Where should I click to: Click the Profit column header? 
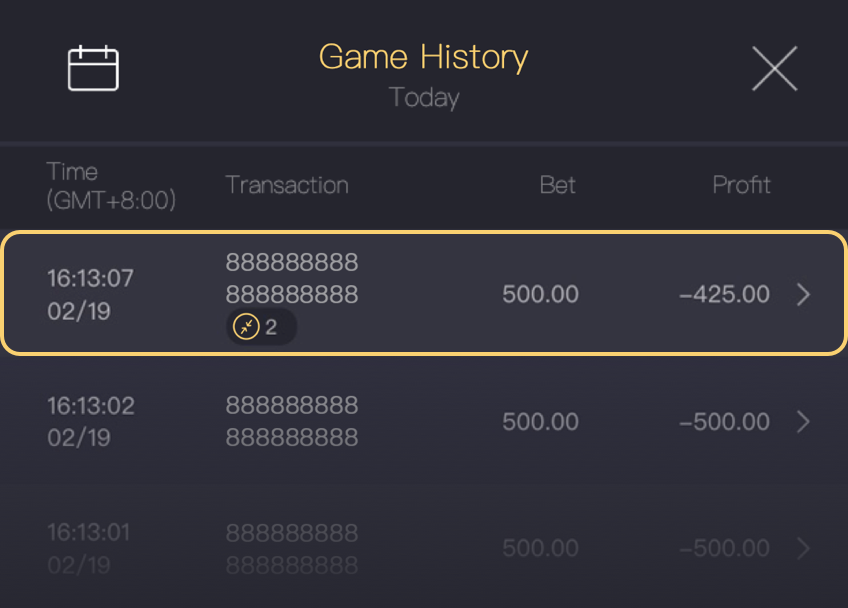point(741,185)
